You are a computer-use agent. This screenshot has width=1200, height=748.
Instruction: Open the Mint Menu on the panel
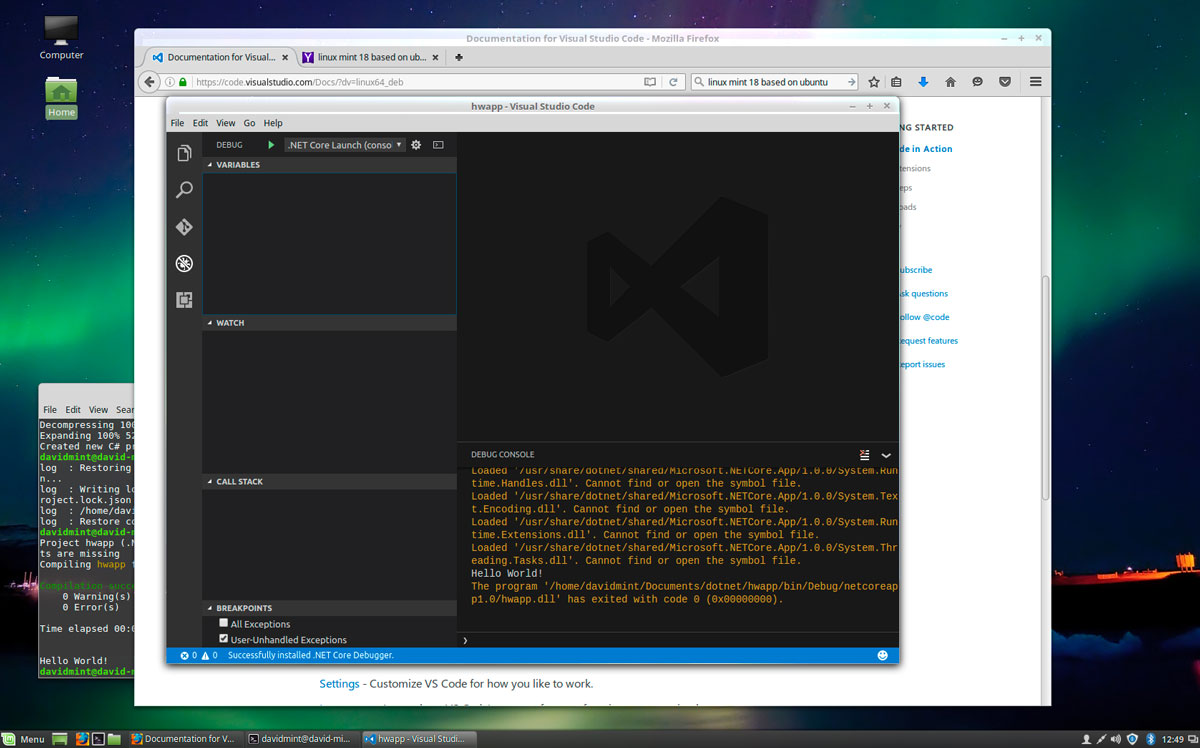[24, 739]
